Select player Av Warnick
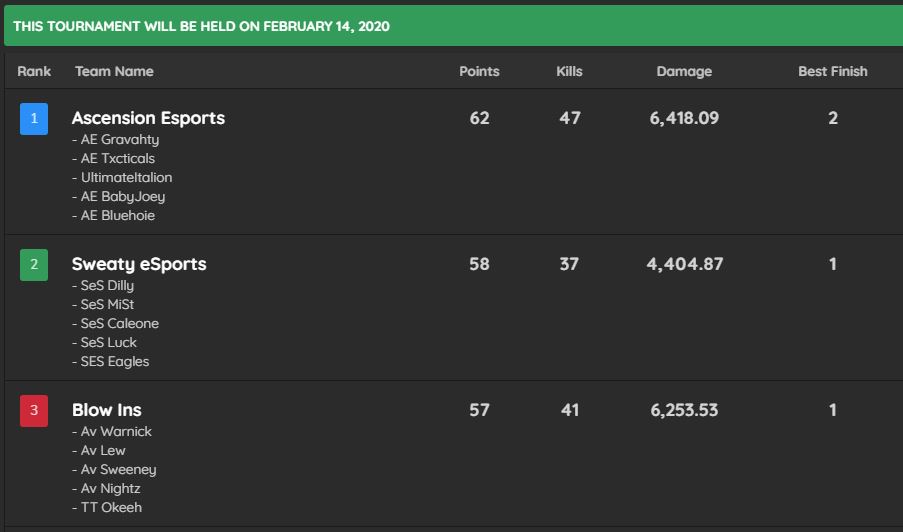This screenshot has height=532, width=903. (116, 432)
